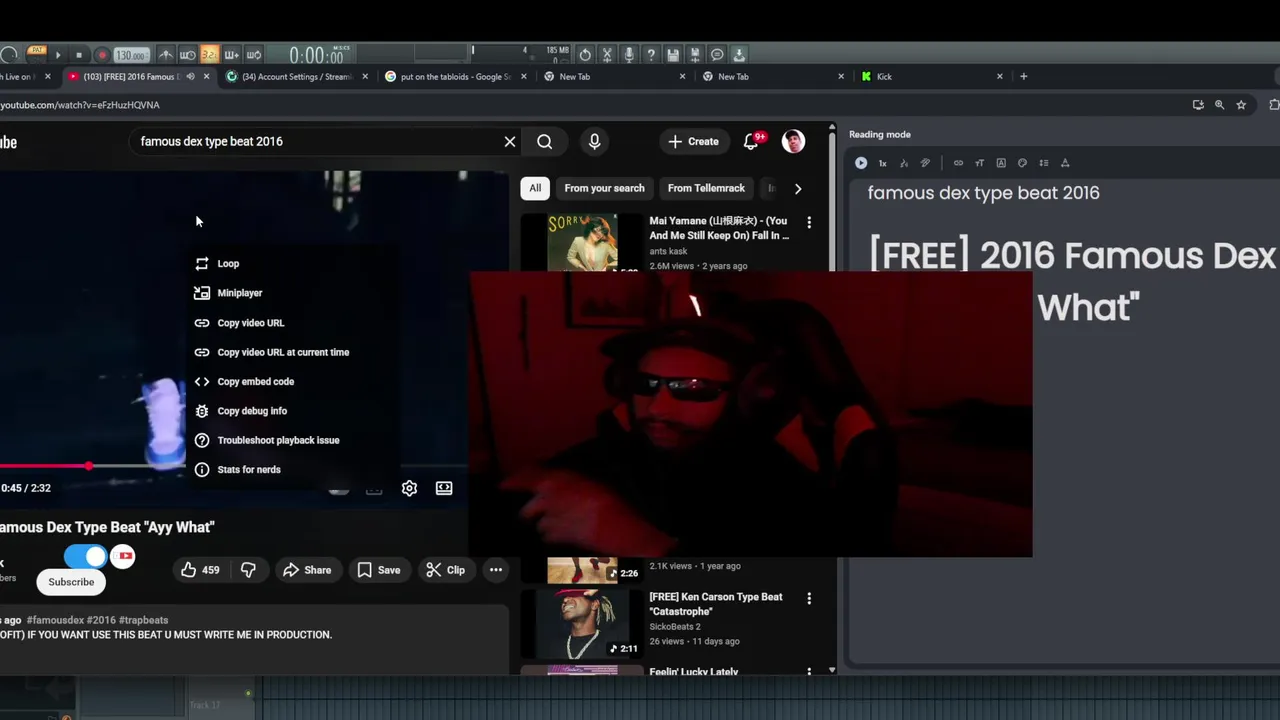The height and width of the screenshot is (720, 1280).
Task: Toggle the FL Studio recording countdown
Action: (209, 55)
